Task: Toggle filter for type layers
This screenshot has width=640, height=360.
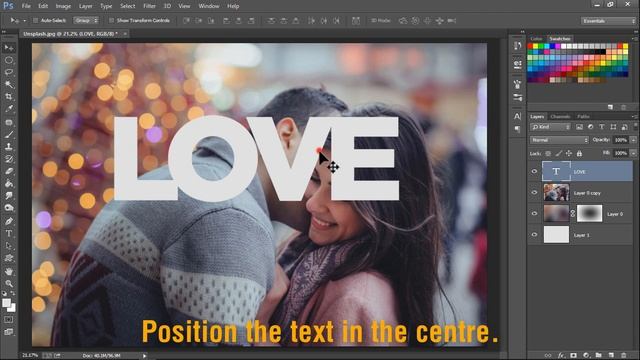Action: [602, 127]
